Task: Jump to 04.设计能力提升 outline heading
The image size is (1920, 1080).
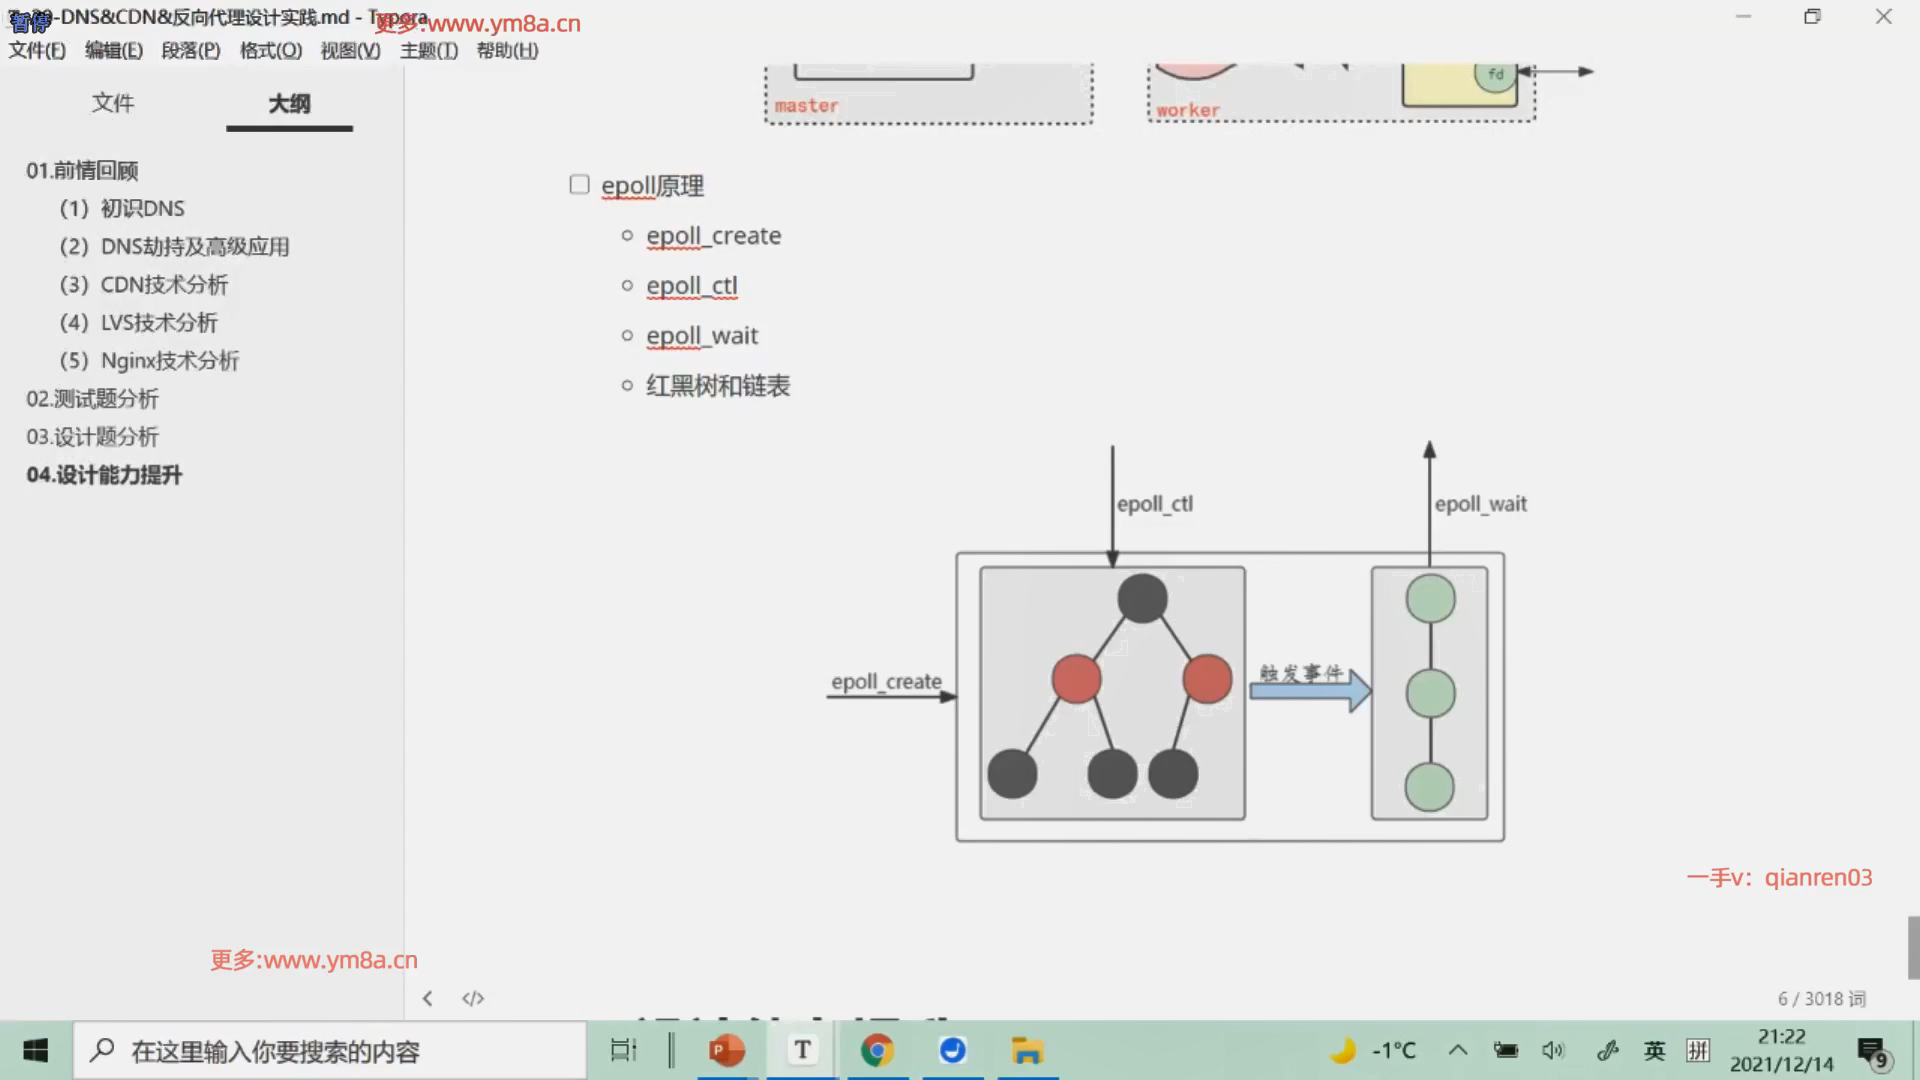Action: coord(104,475)
